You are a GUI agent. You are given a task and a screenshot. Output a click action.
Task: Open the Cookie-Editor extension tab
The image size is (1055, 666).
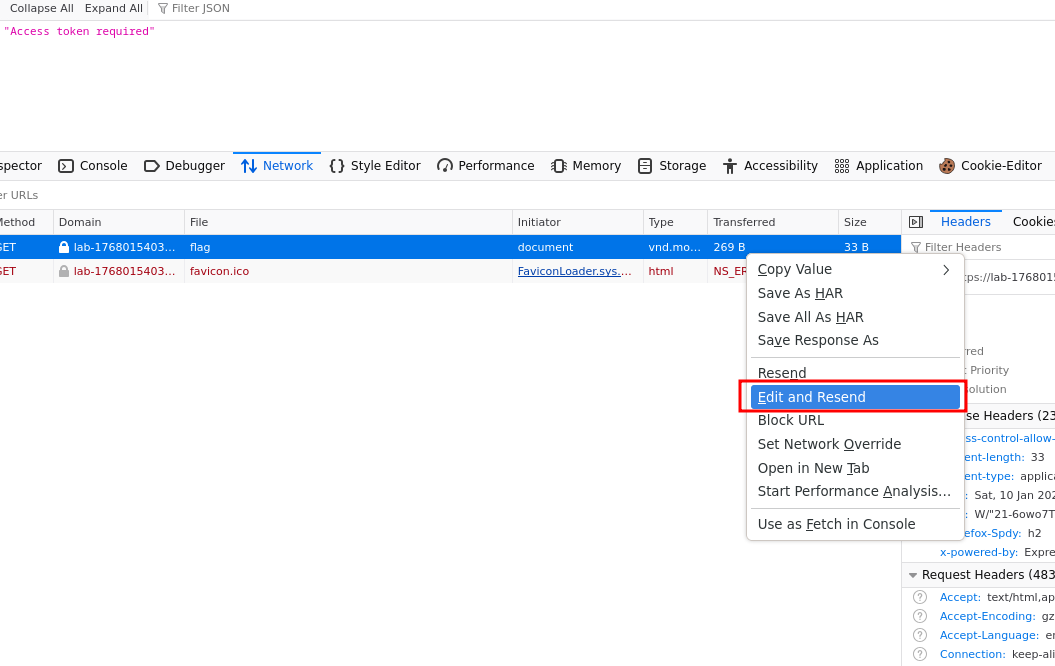990,165
